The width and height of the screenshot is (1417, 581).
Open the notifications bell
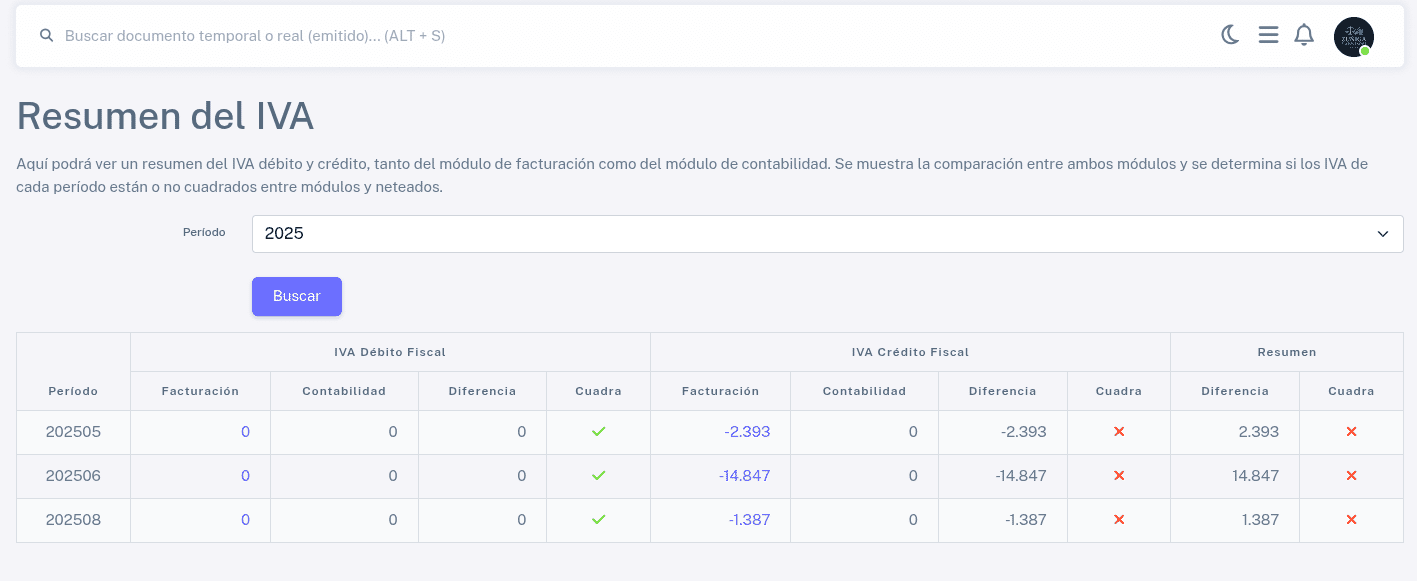1304,35
